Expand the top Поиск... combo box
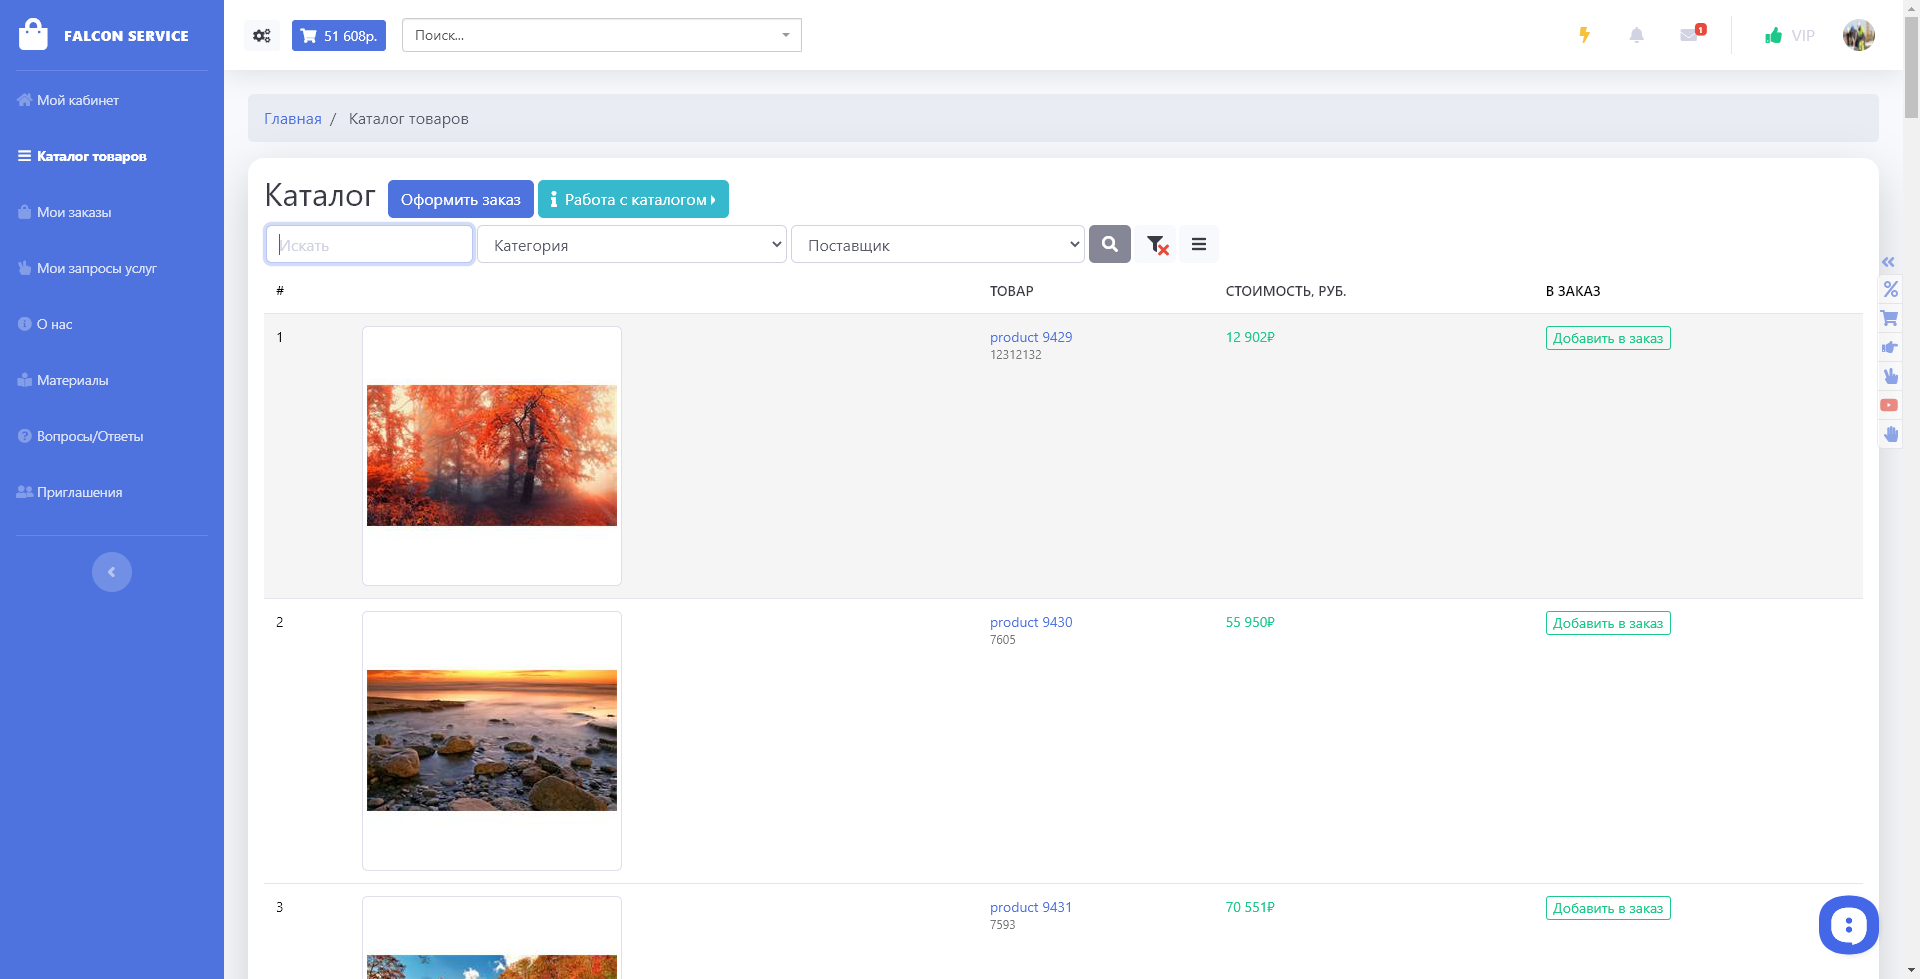Screen dimensions: 1920x979 [601, 35]
